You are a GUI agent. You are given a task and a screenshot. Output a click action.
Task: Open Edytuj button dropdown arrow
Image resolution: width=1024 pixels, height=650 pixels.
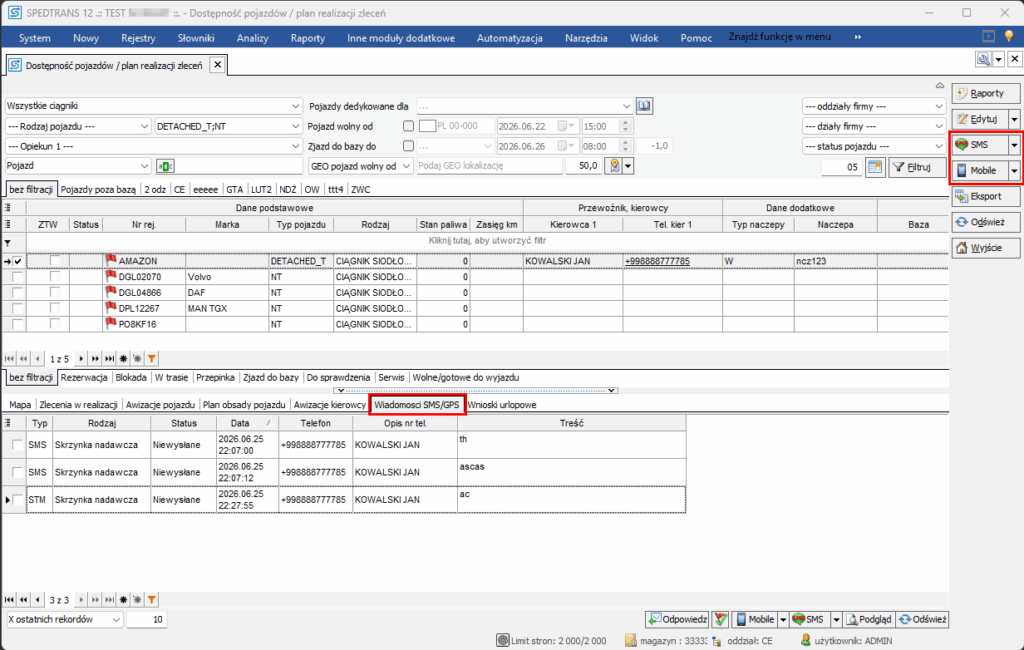(x=1014, y=120)
